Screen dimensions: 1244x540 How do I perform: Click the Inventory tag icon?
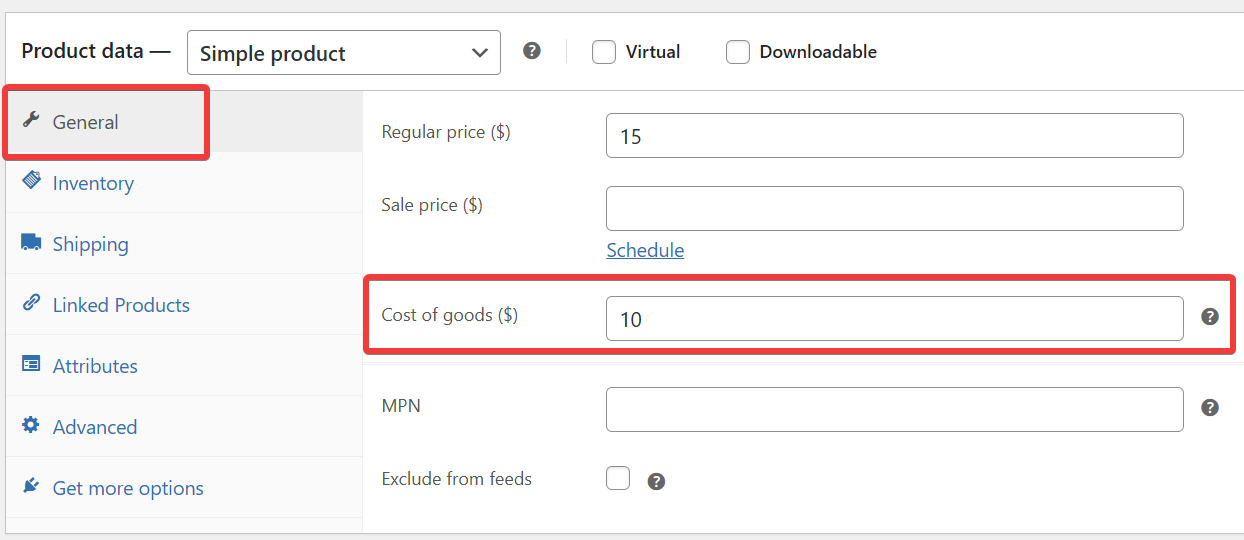[x=31, y=181]
